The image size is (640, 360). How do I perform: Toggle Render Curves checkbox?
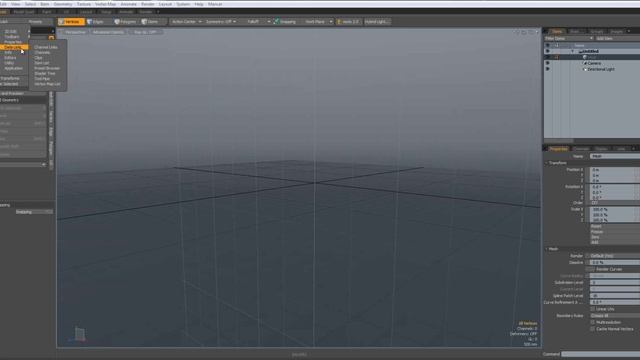(x=592, y=269)
